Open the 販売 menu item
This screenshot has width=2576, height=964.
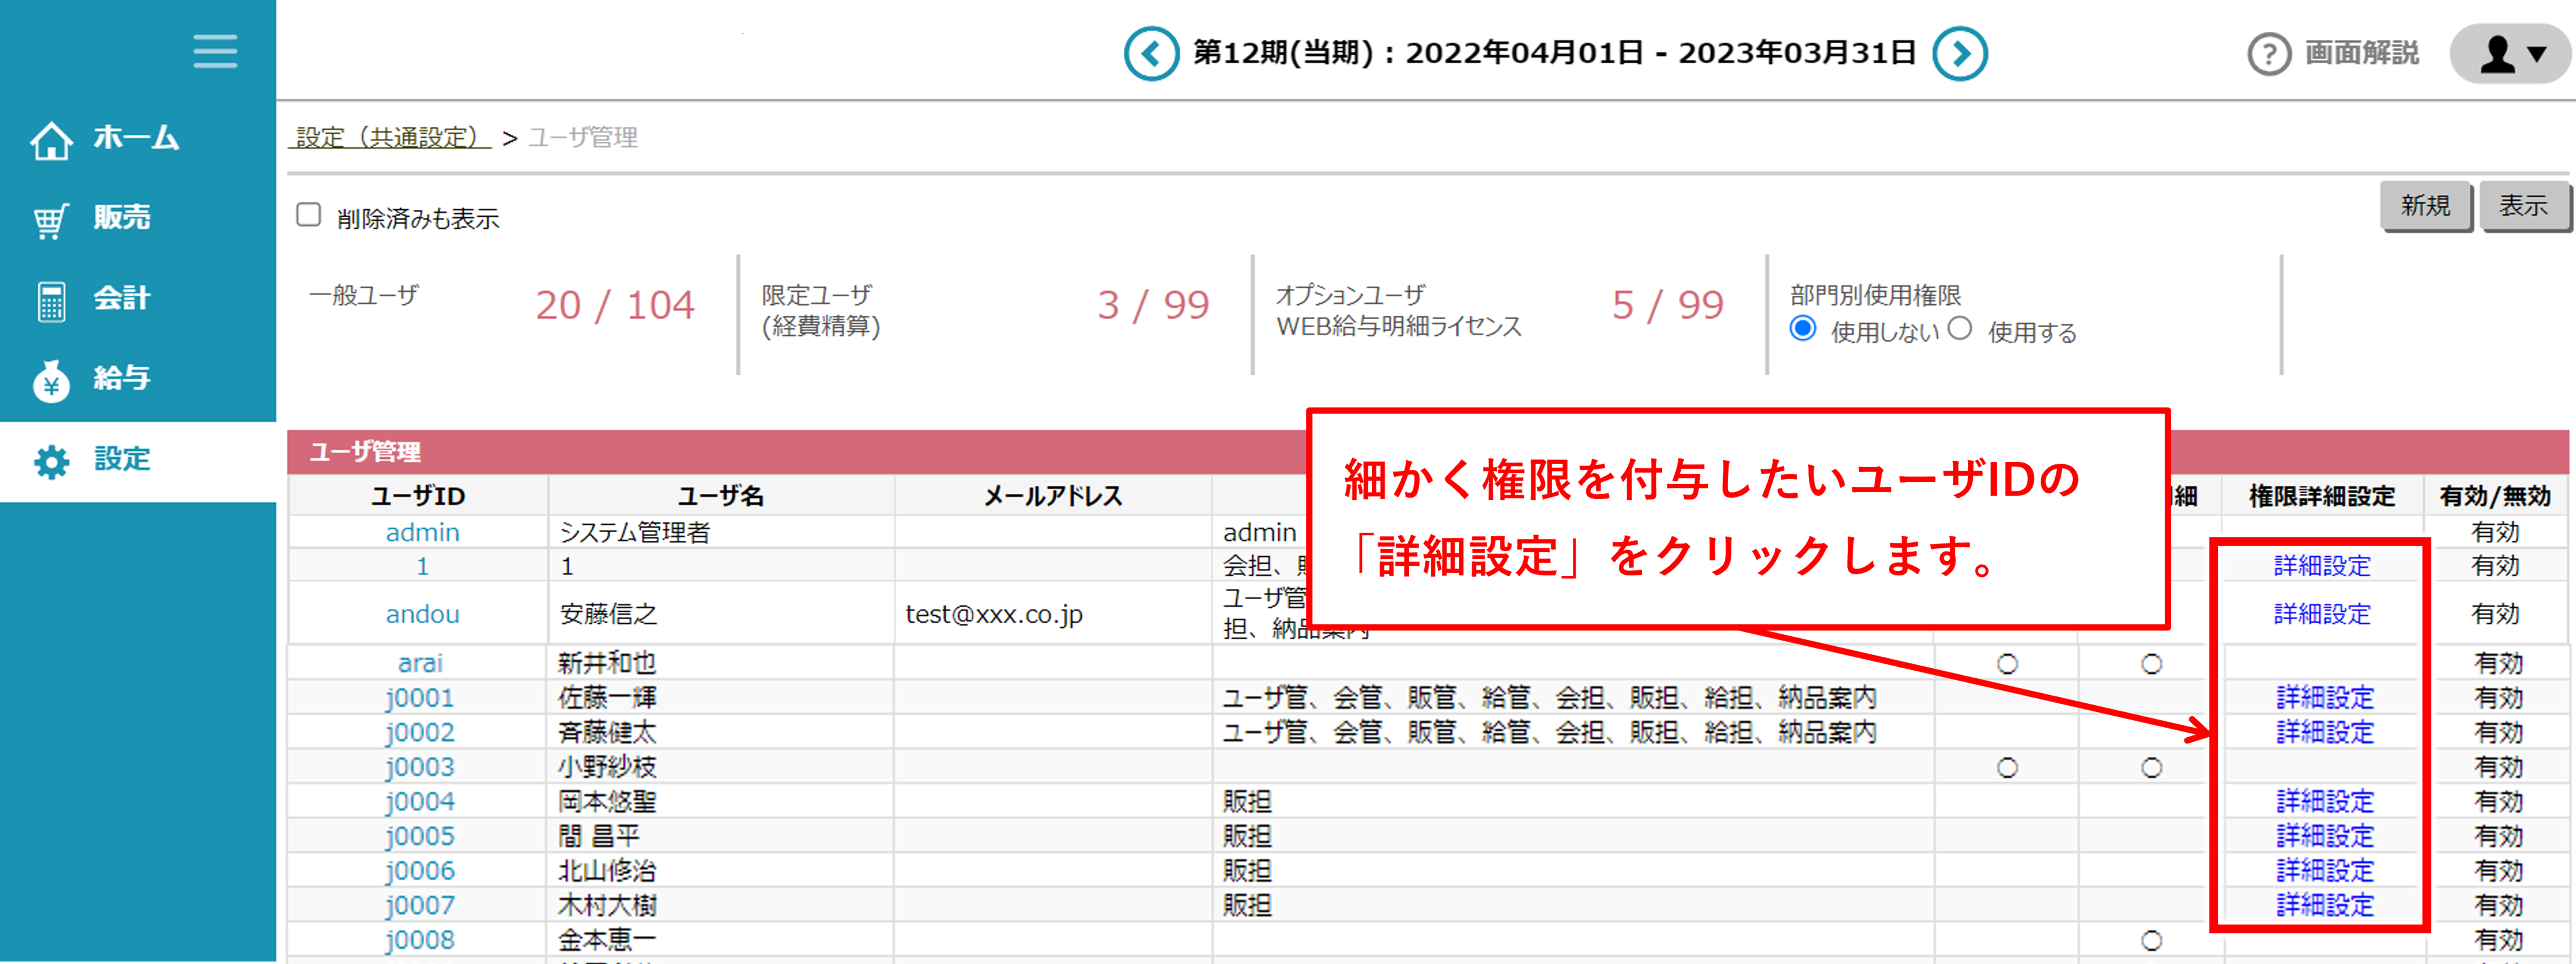122,217
